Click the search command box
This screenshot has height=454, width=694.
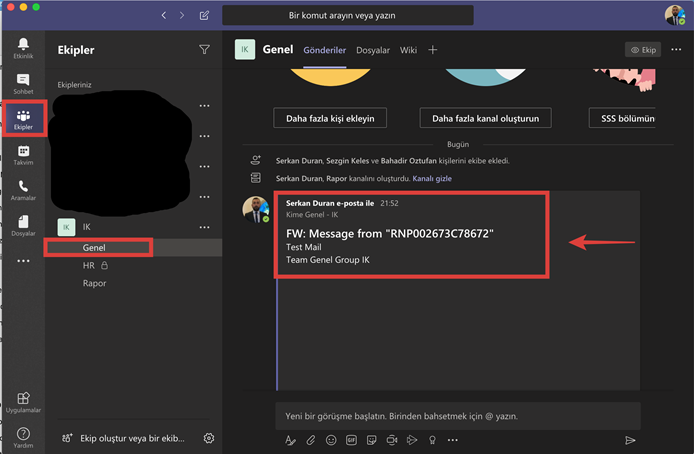tap(347, 15)
